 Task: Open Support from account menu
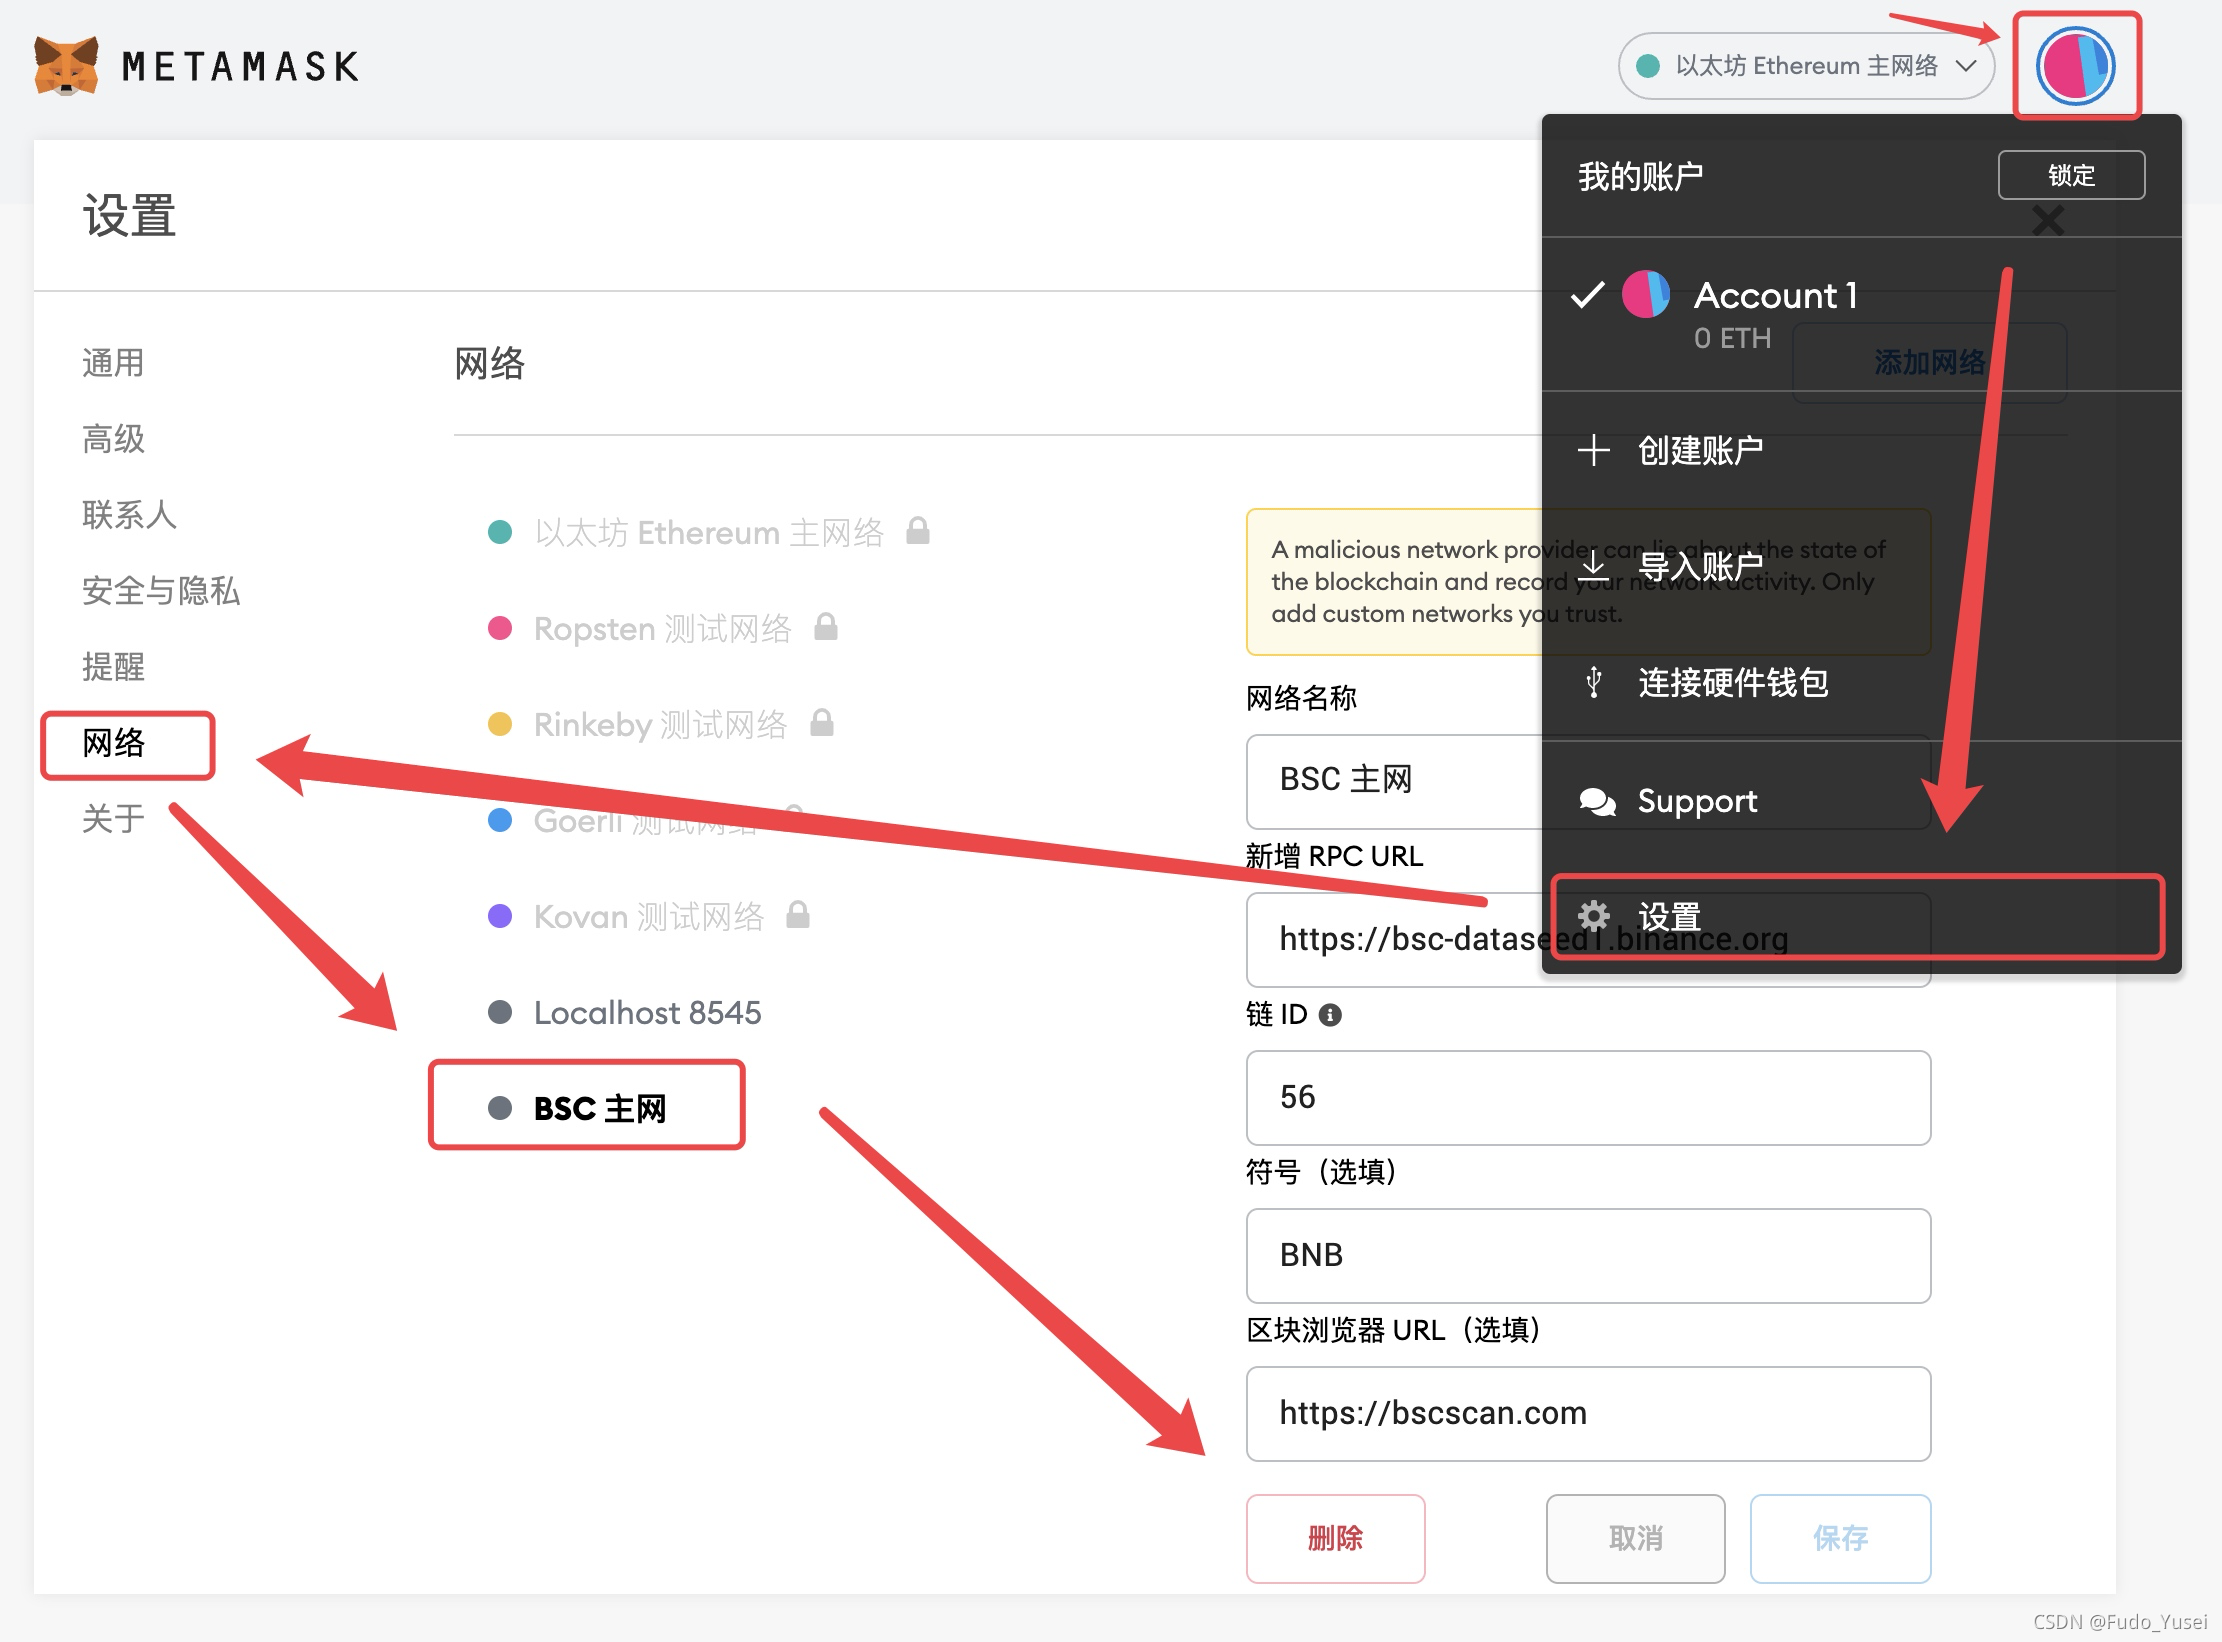coord(1860,800)
